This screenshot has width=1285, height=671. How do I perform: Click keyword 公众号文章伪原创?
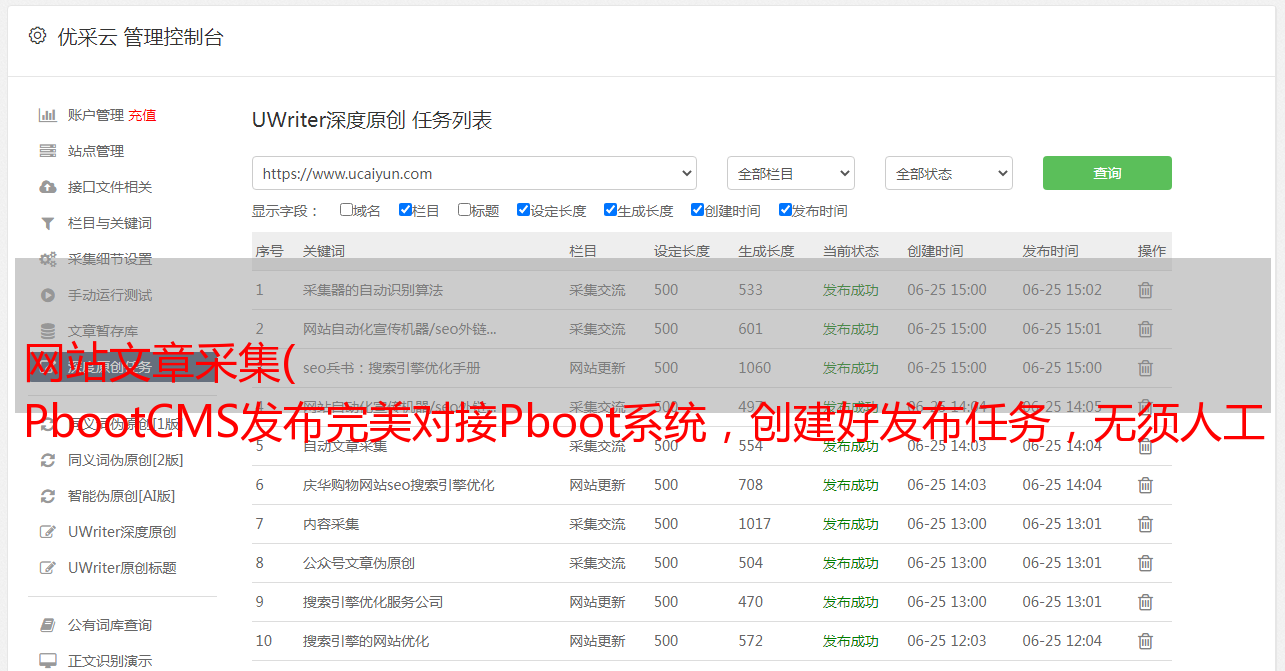pyautogui.click(x=359, y=563)
